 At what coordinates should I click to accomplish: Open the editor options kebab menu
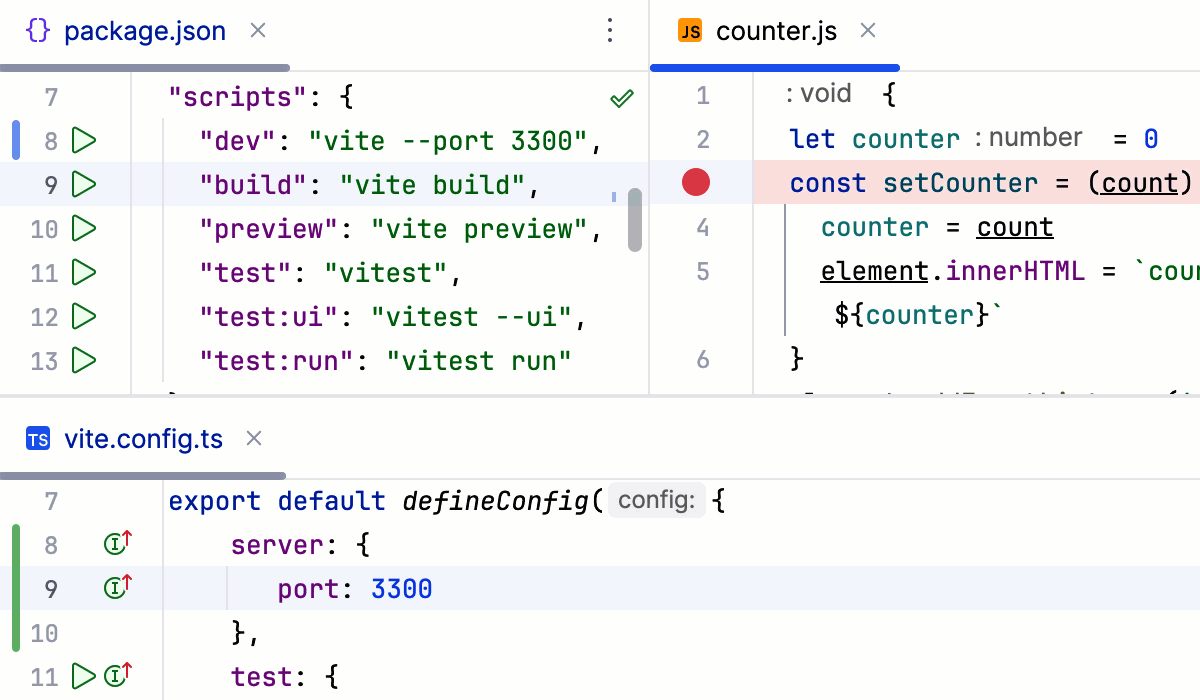(610, 31)
